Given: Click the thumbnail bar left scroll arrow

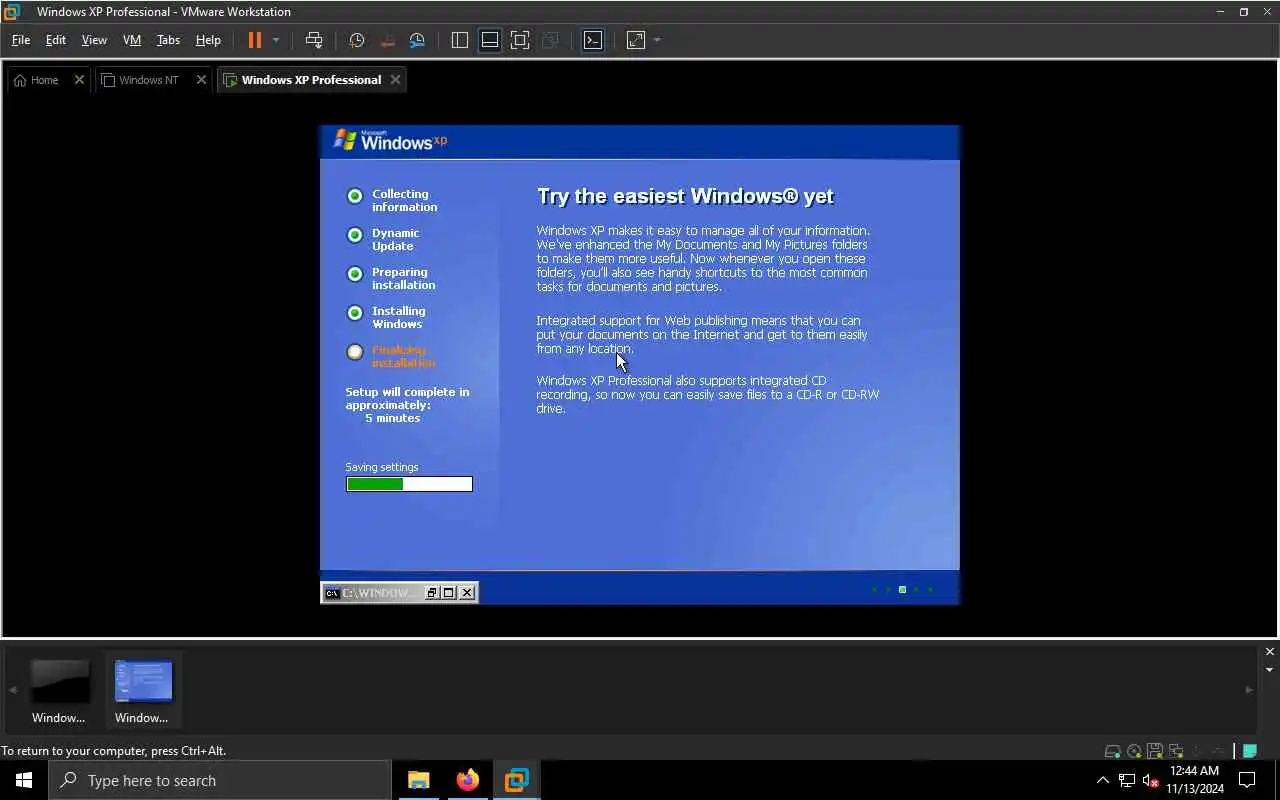Looking at the screenshot, I should click(13, 690).
